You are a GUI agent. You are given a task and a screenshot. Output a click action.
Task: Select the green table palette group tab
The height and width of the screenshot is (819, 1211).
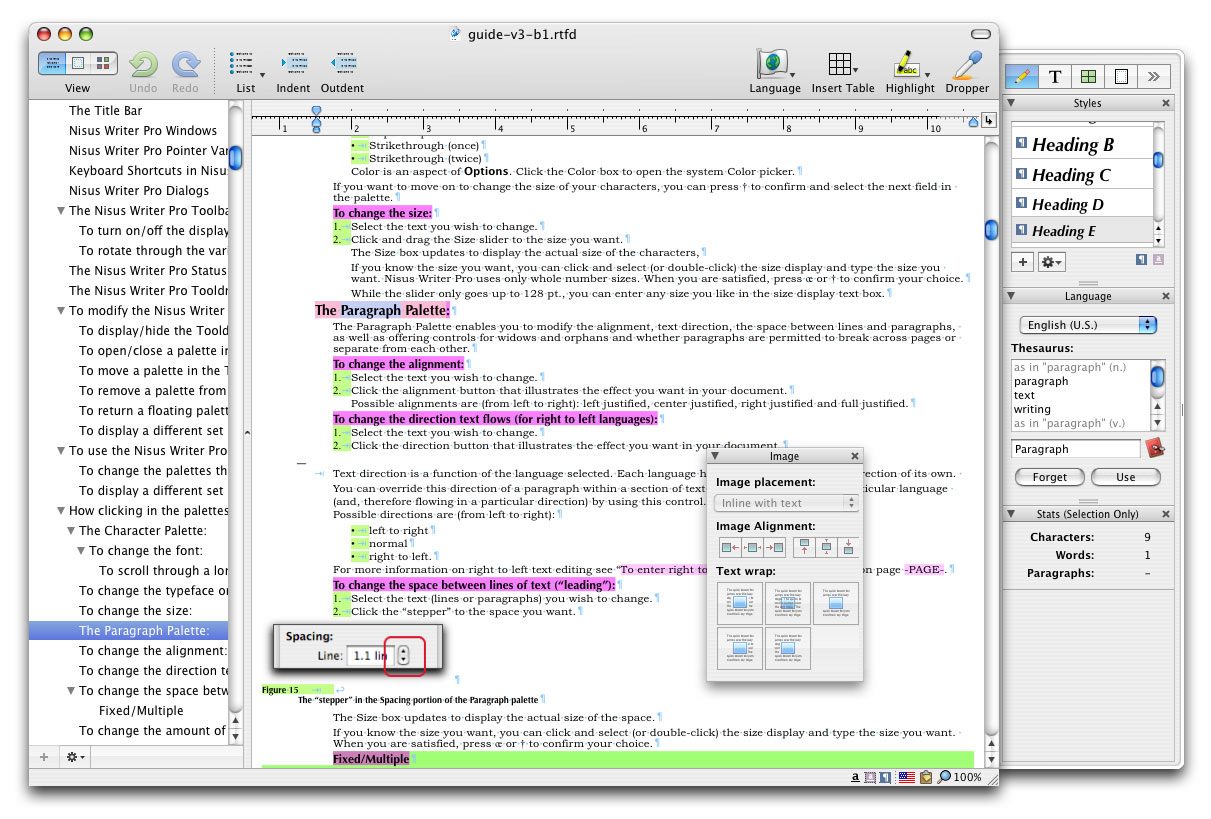pos(1088,76)
